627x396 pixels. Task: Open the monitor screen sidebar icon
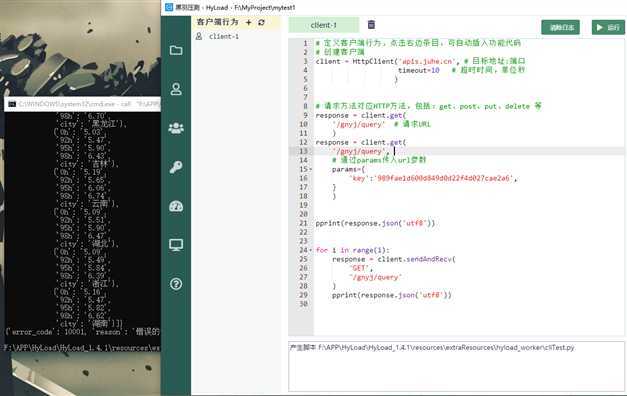(x=176, y=245)
